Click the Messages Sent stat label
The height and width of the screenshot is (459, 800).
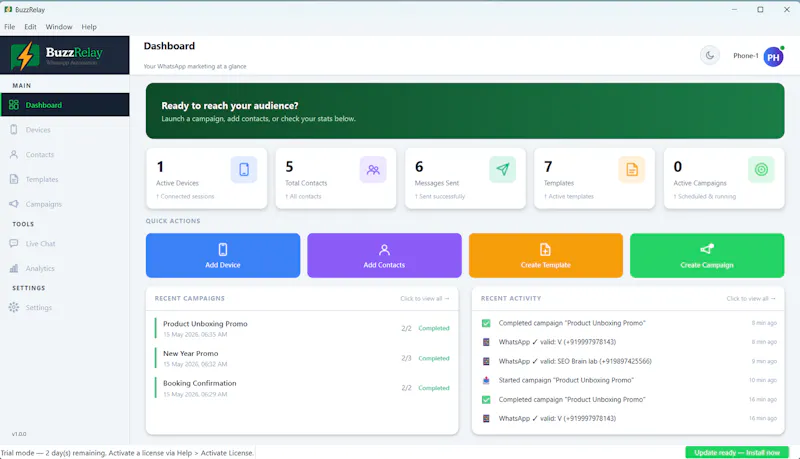(x=437, y=183)
